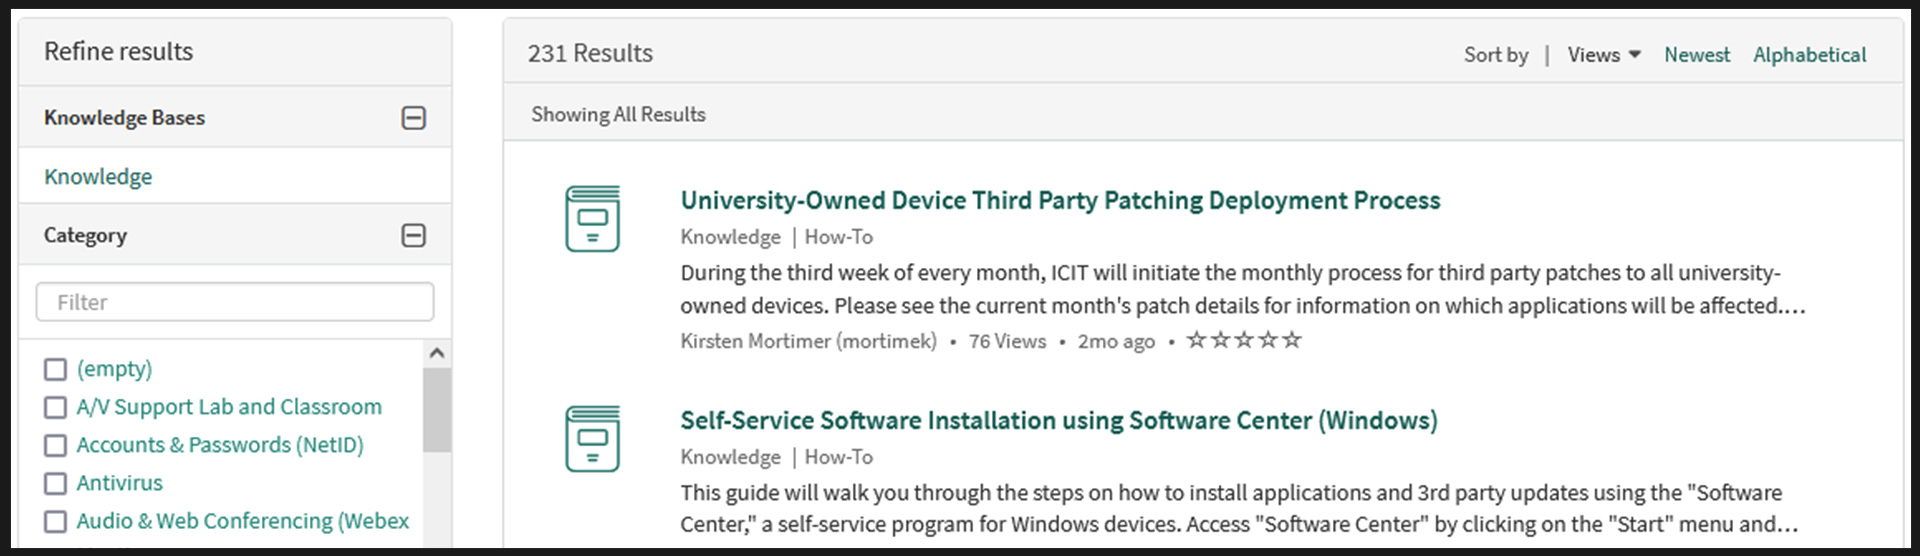
Task: Click the Antivirus category label
Action: tap(119, 483)
